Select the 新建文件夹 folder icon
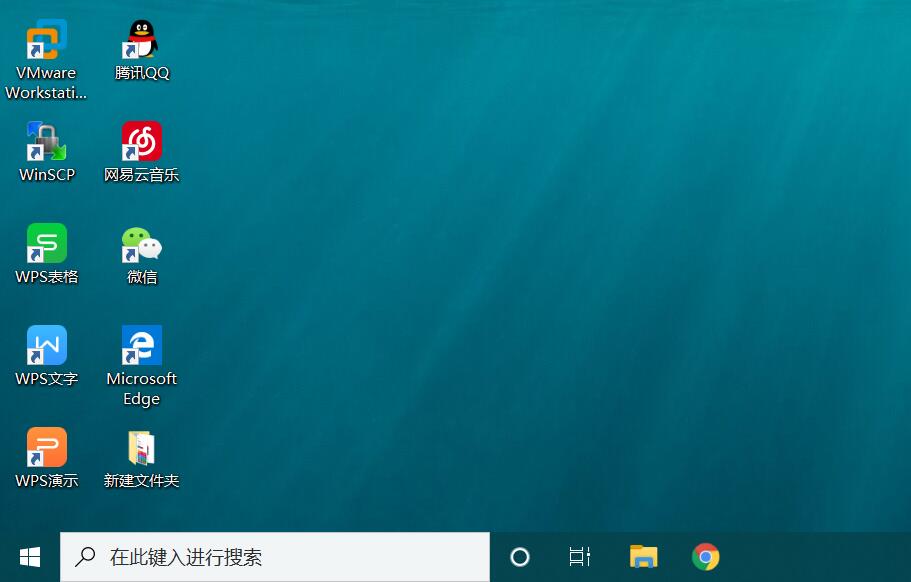Viewport: 911px width, 582px height. [x=141, y=448]
